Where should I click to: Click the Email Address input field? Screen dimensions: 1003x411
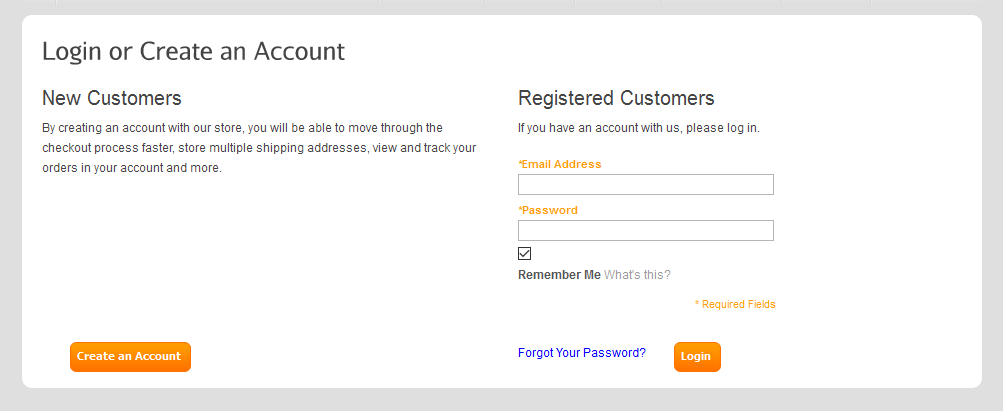coord(645,185)
